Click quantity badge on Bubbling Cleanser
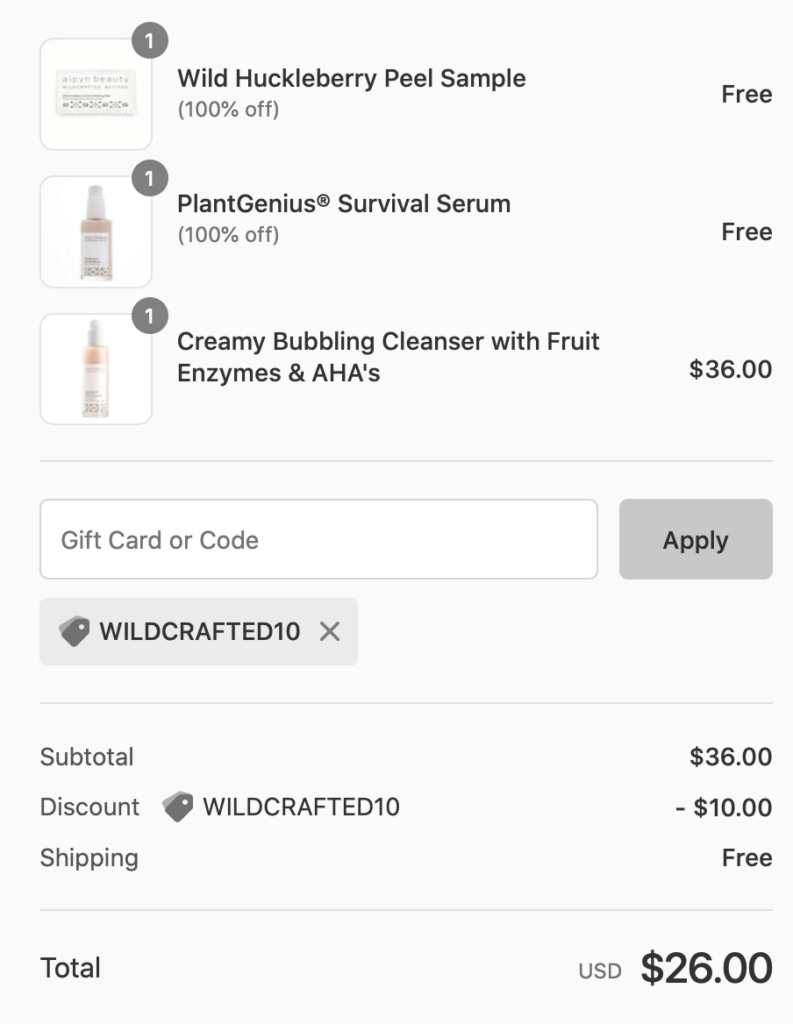Screen dimensions: 793x1024 (150, 316)
